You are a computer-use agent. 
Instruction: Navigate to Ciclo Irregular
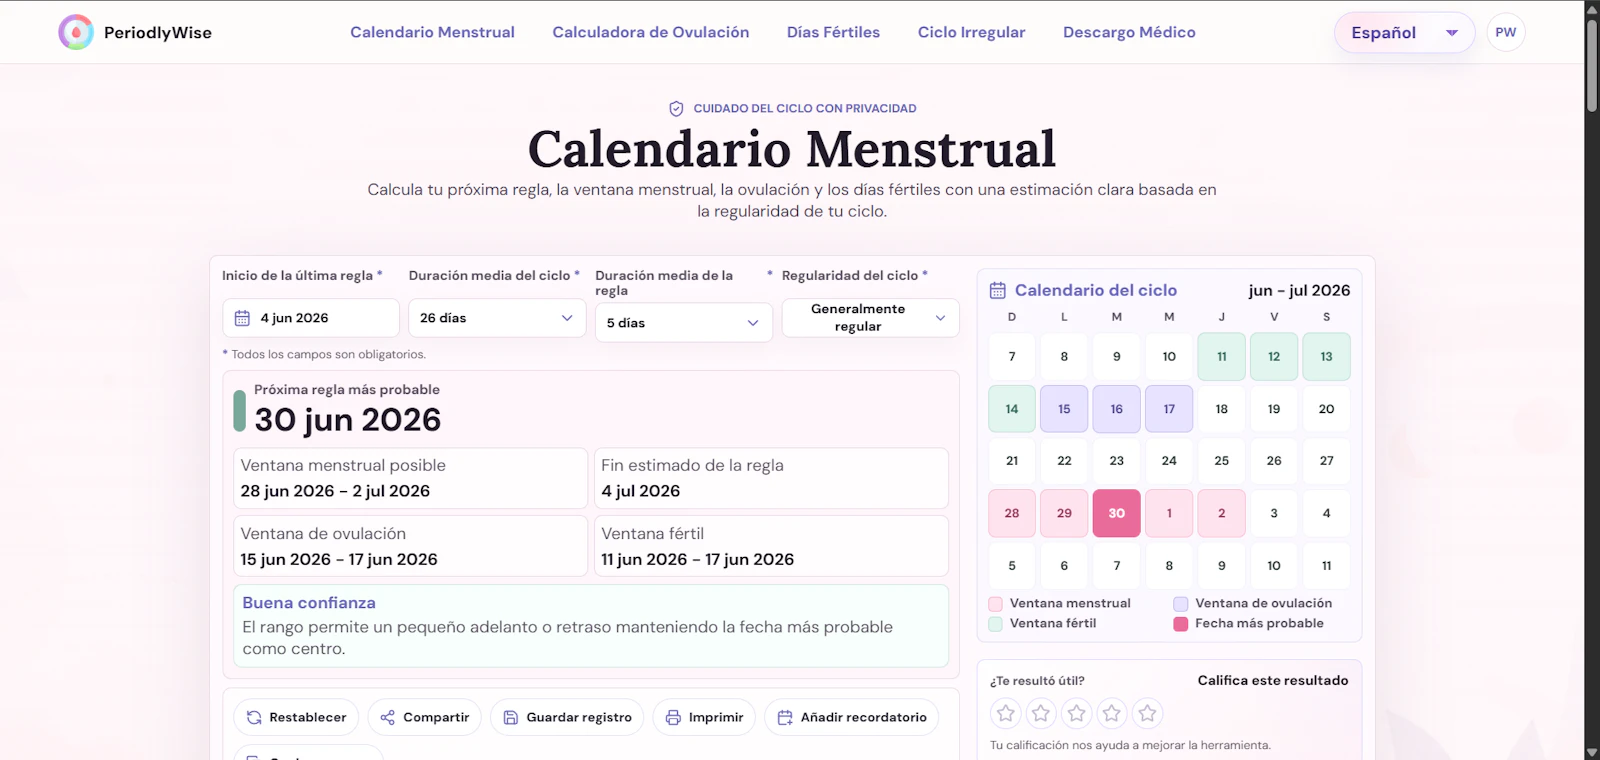tap(971, 32)
